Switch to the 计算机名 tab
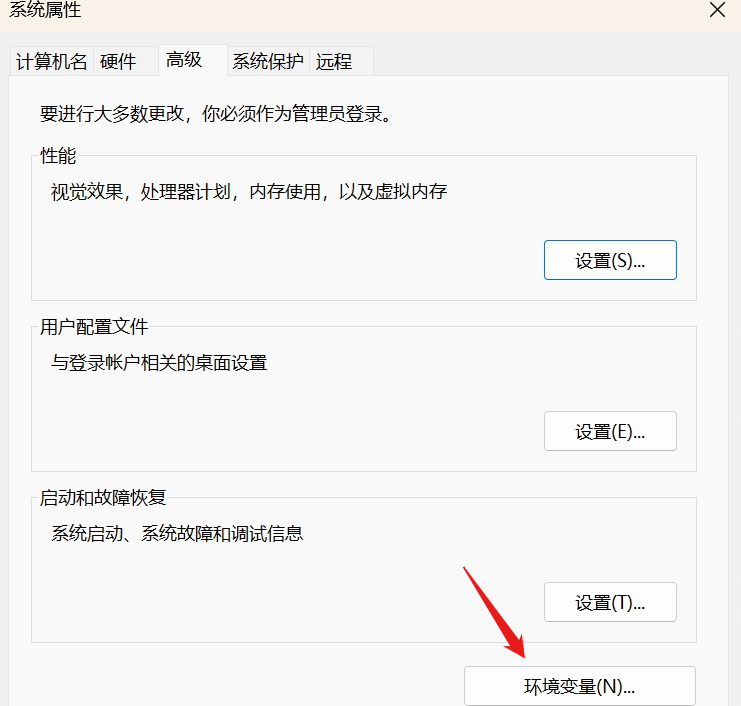The height and width of the screenshot is (706, 741). [52, 61]
